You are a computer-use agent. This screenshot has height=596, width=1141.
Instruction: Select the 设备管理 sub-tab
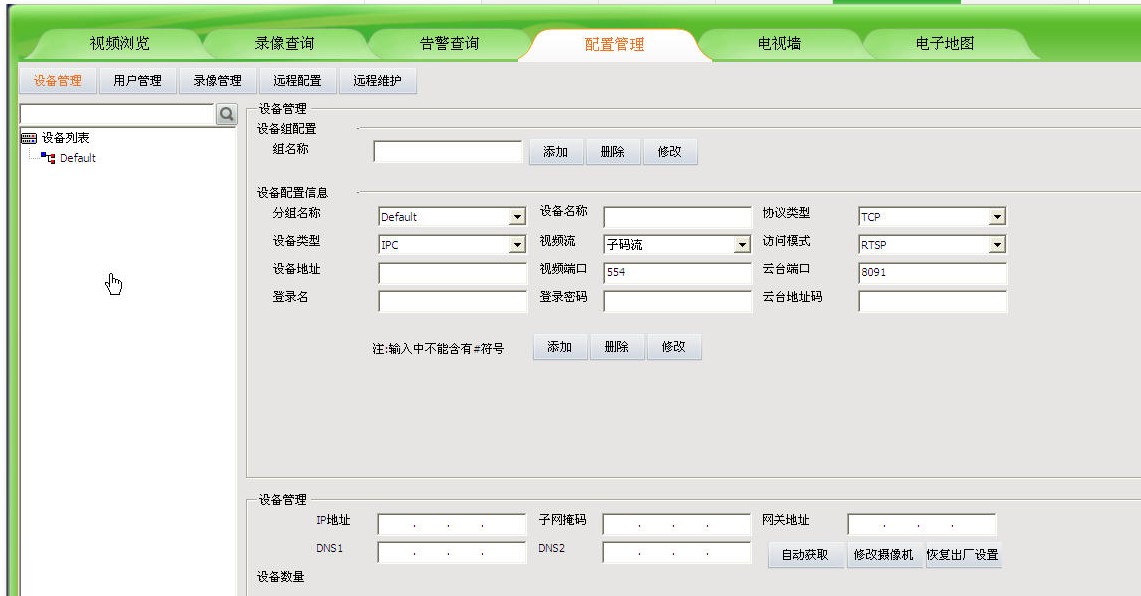click(57, 81)
